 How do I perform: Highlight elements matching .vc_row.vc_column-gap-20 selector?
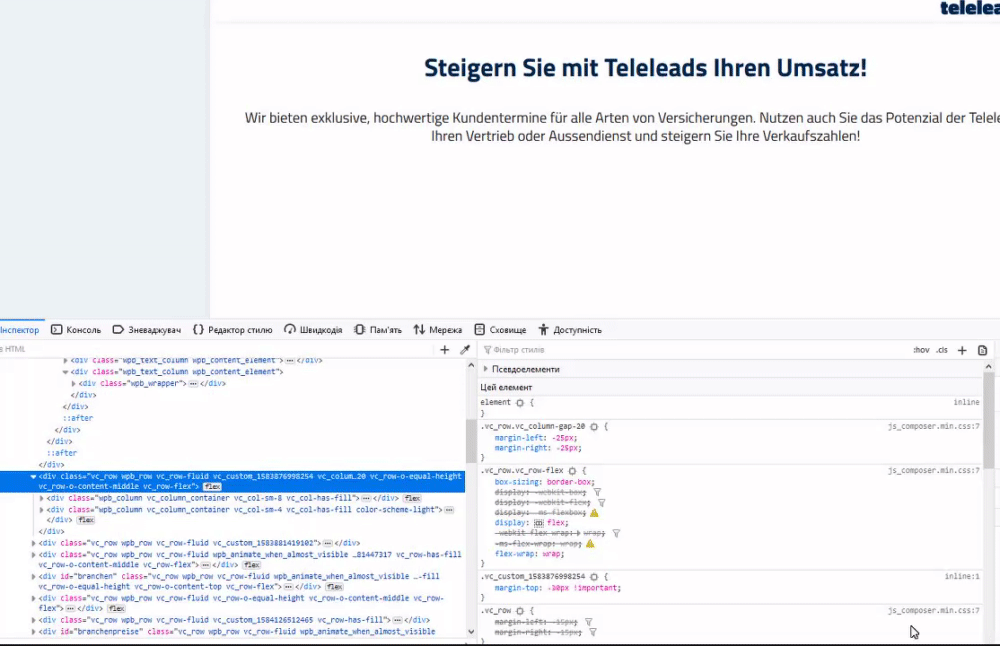[x=594, y=427]
